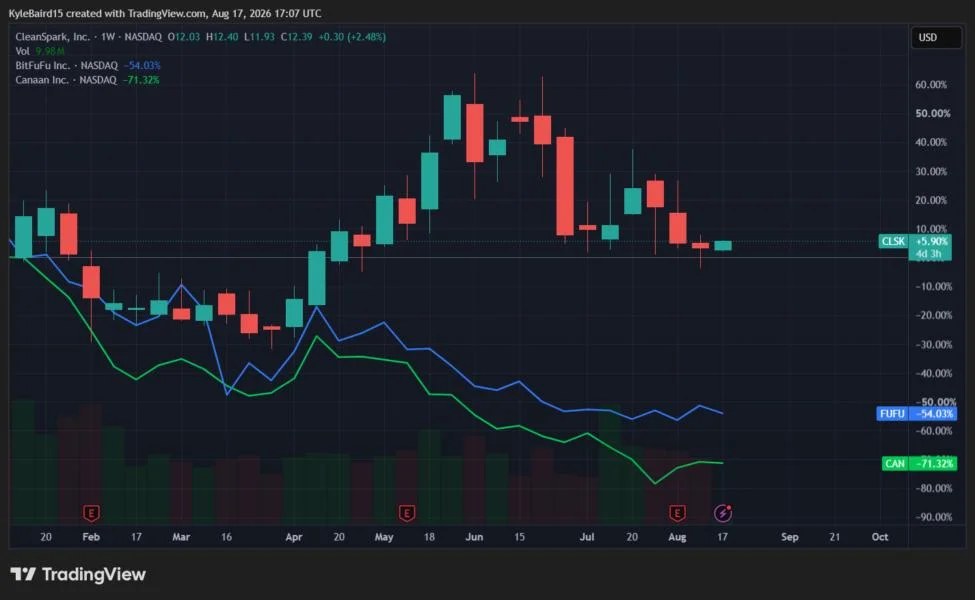
Task: Click the May label on the time axis
Action: (x=384, y=537)
